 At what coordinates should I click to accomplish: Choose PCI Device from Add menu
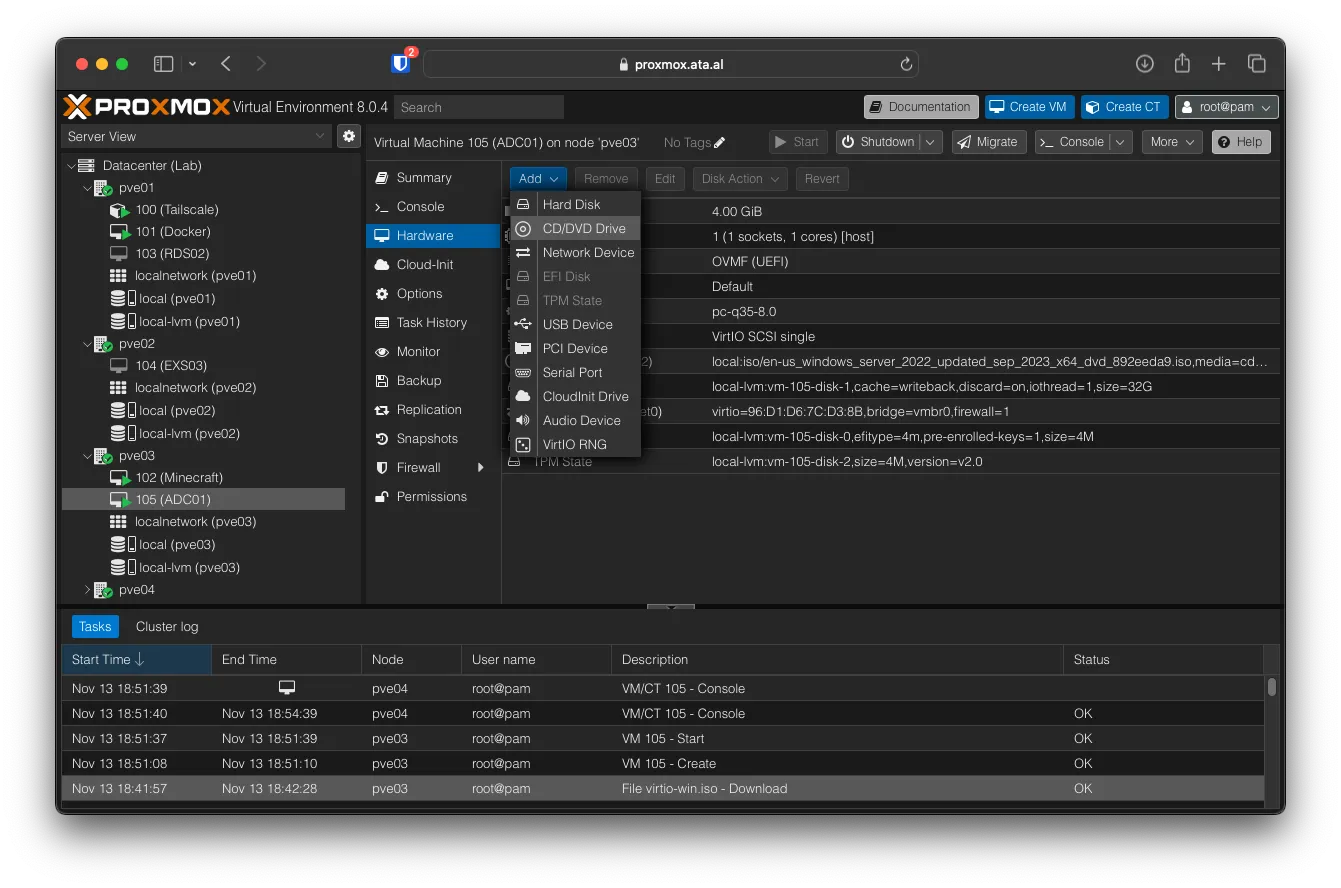pos(575,348)
